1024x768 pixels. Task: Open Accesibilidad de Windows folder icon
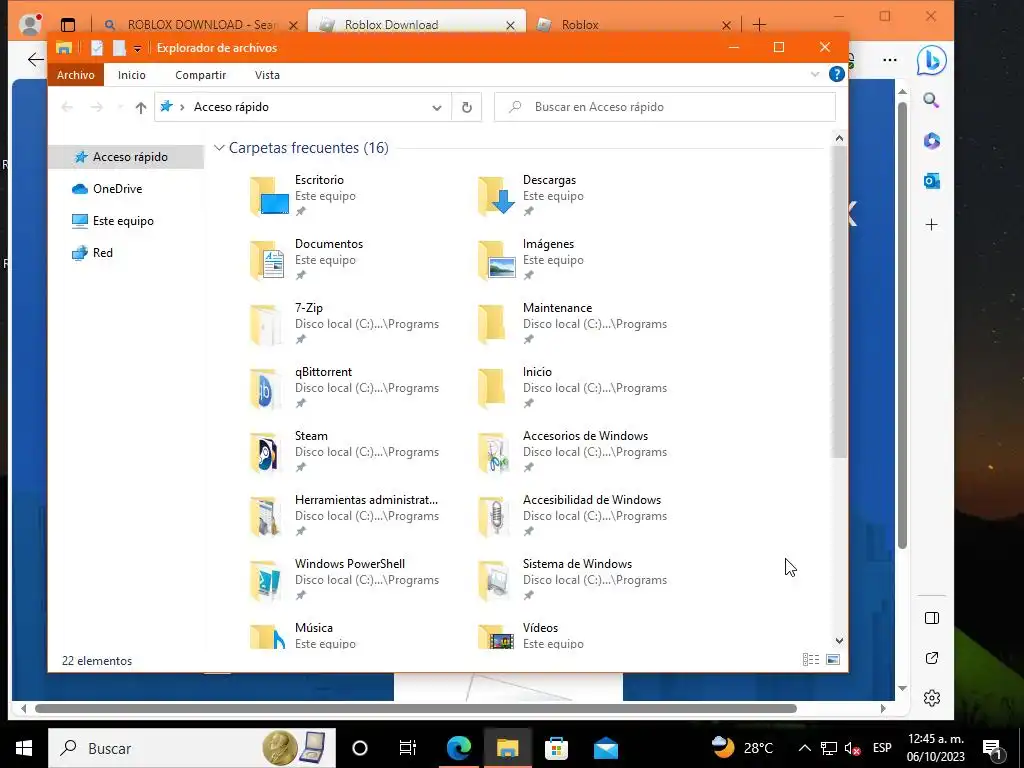(x=494, y=515)
